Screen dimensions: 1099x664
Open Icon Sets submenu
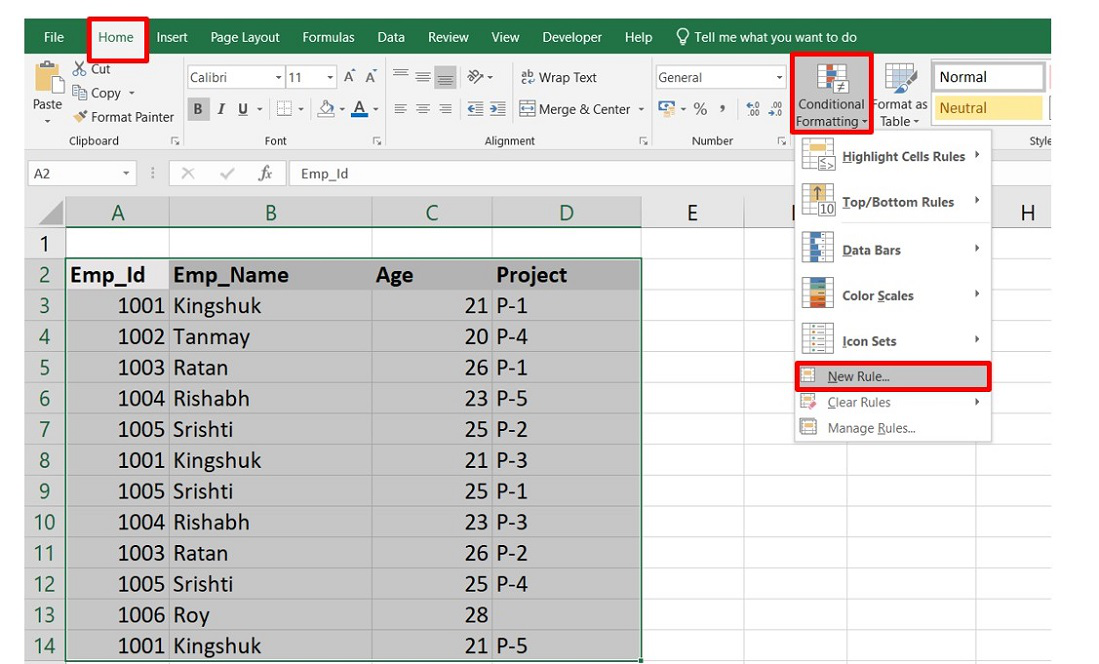pyautogui.click(x=892, y=341)
